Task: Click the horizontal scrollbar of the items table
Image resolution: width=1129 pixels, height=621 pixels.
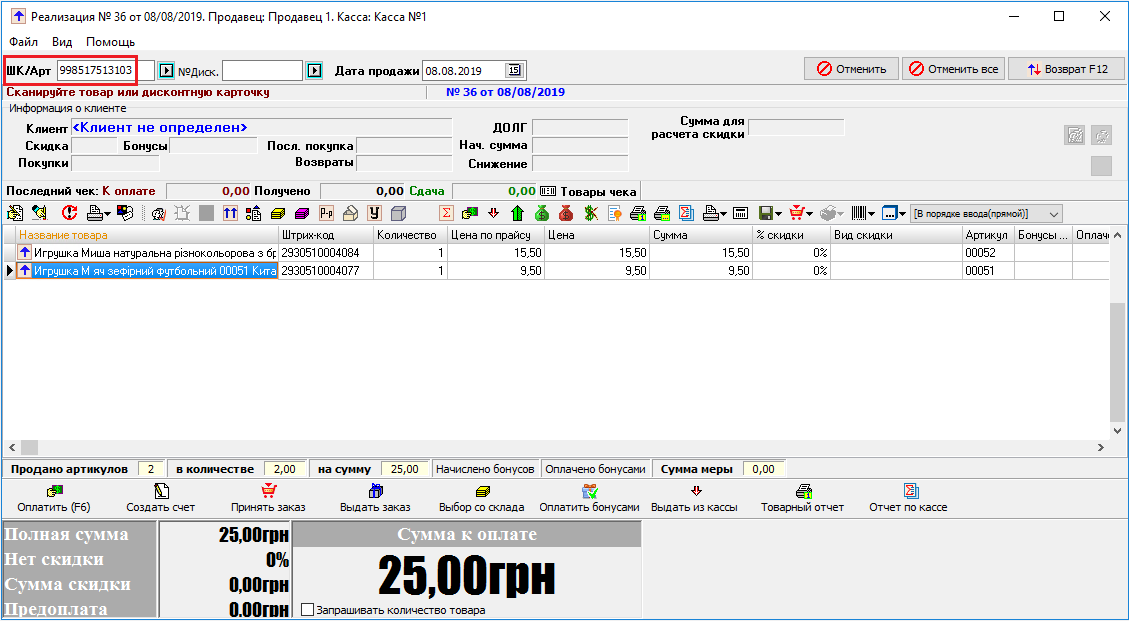Action: 500,447
